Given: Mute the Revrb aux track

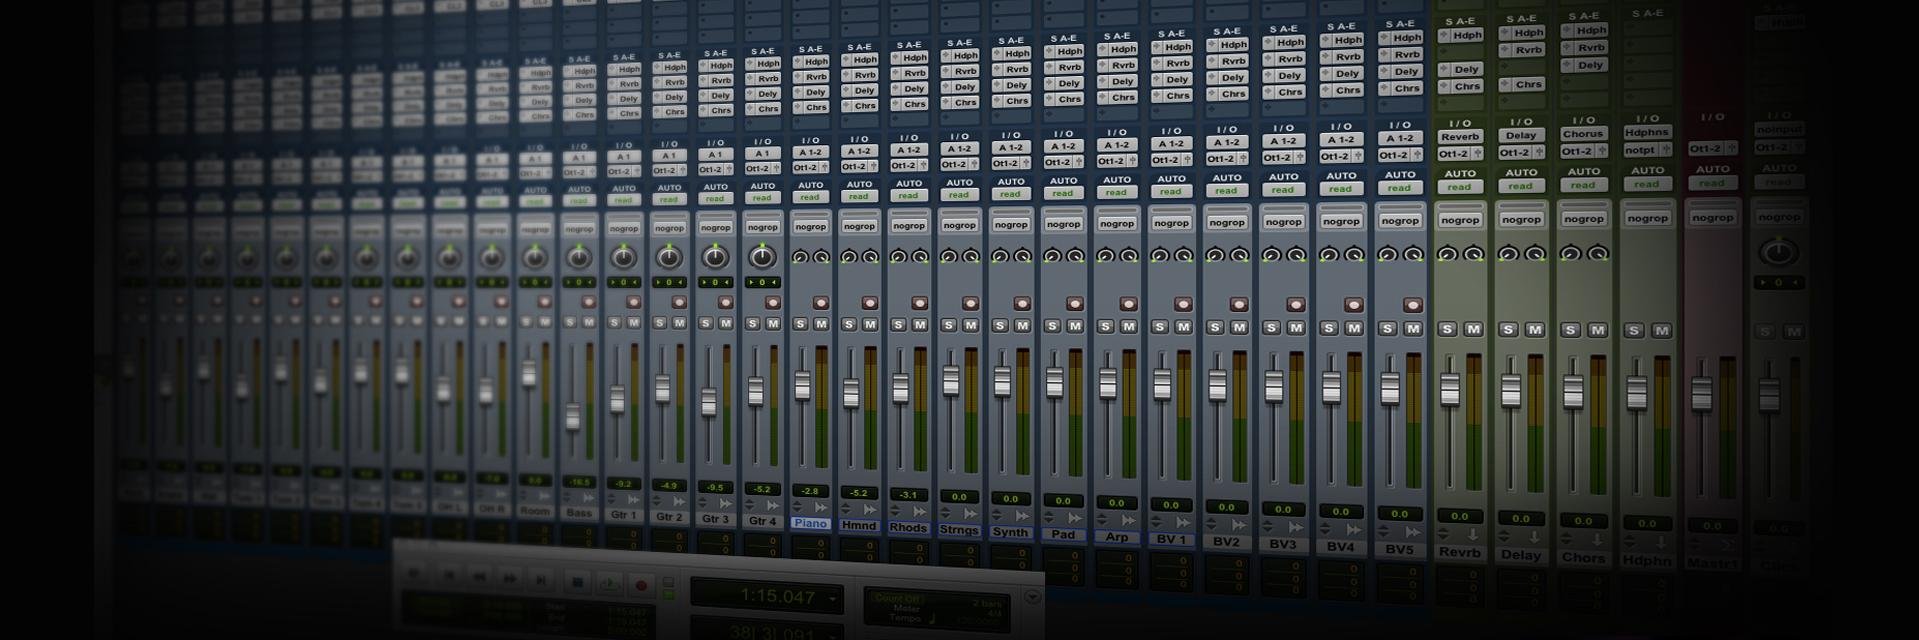Looking at the screenshot, I should click(x=1473, y=329).
